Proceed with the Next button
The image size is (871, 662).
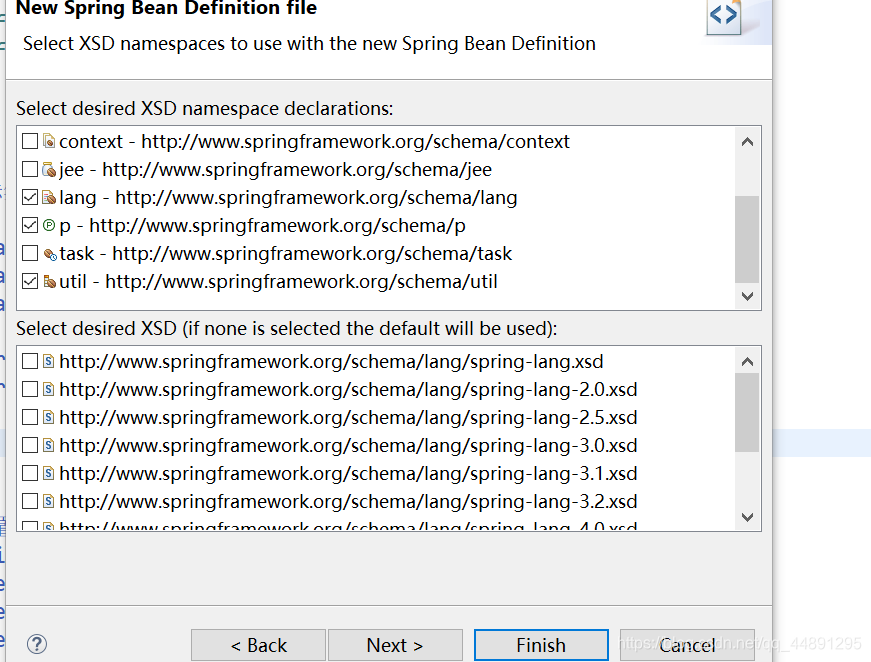click(x=395, y=645)
